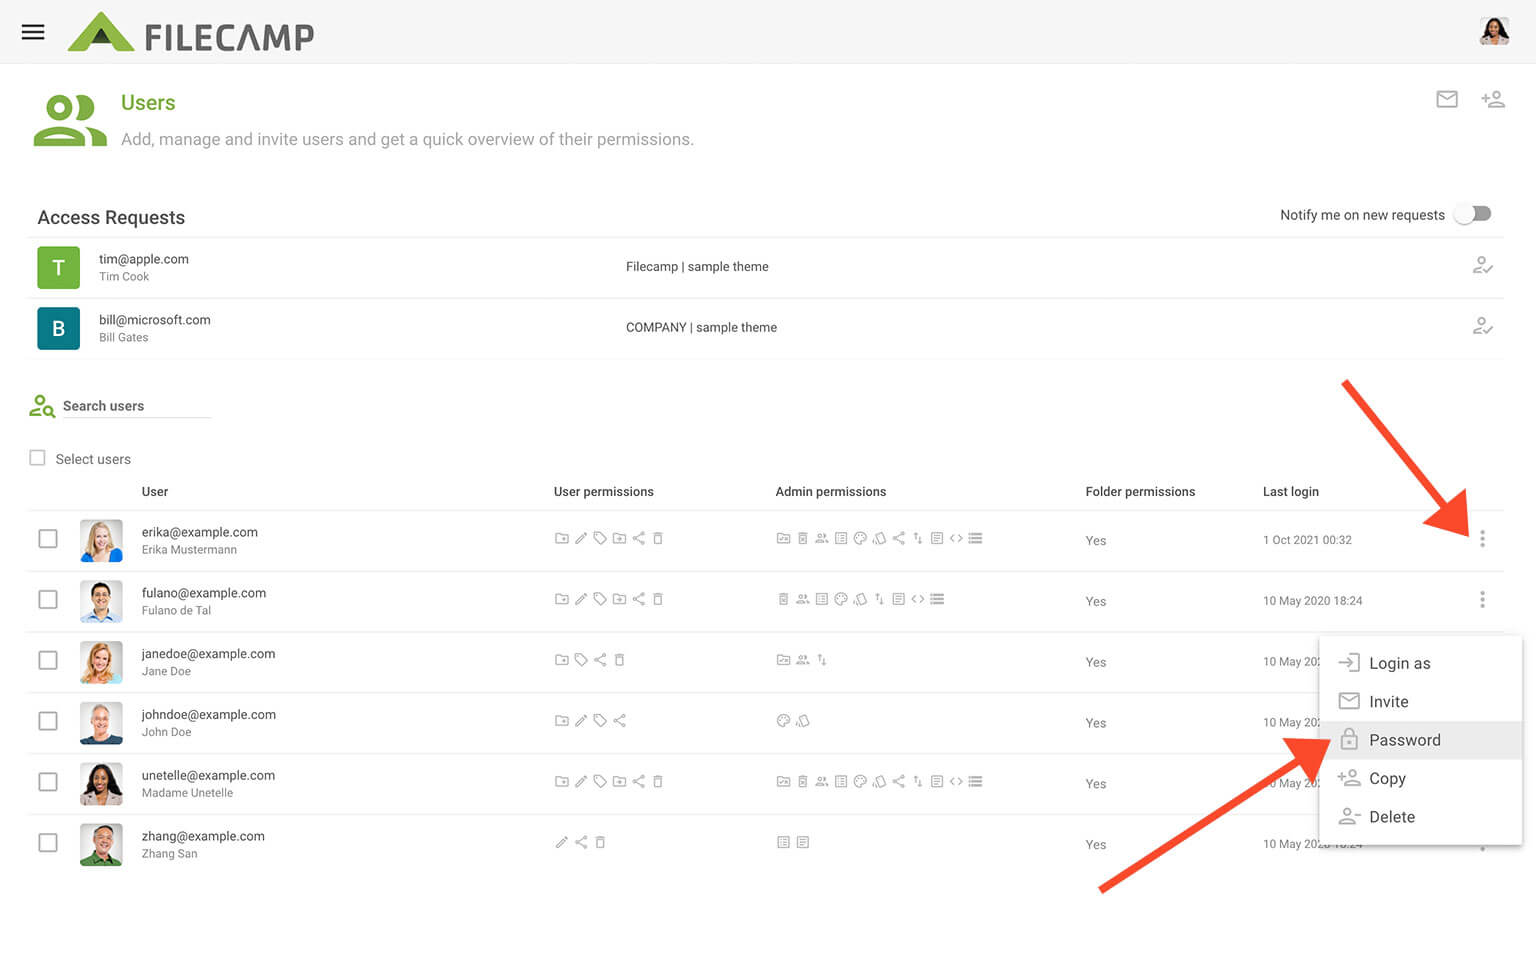This screenshot has height=960, width=1536.
Task: Click the envelope invite icon in header
Action: click(x=1446, y=99)
